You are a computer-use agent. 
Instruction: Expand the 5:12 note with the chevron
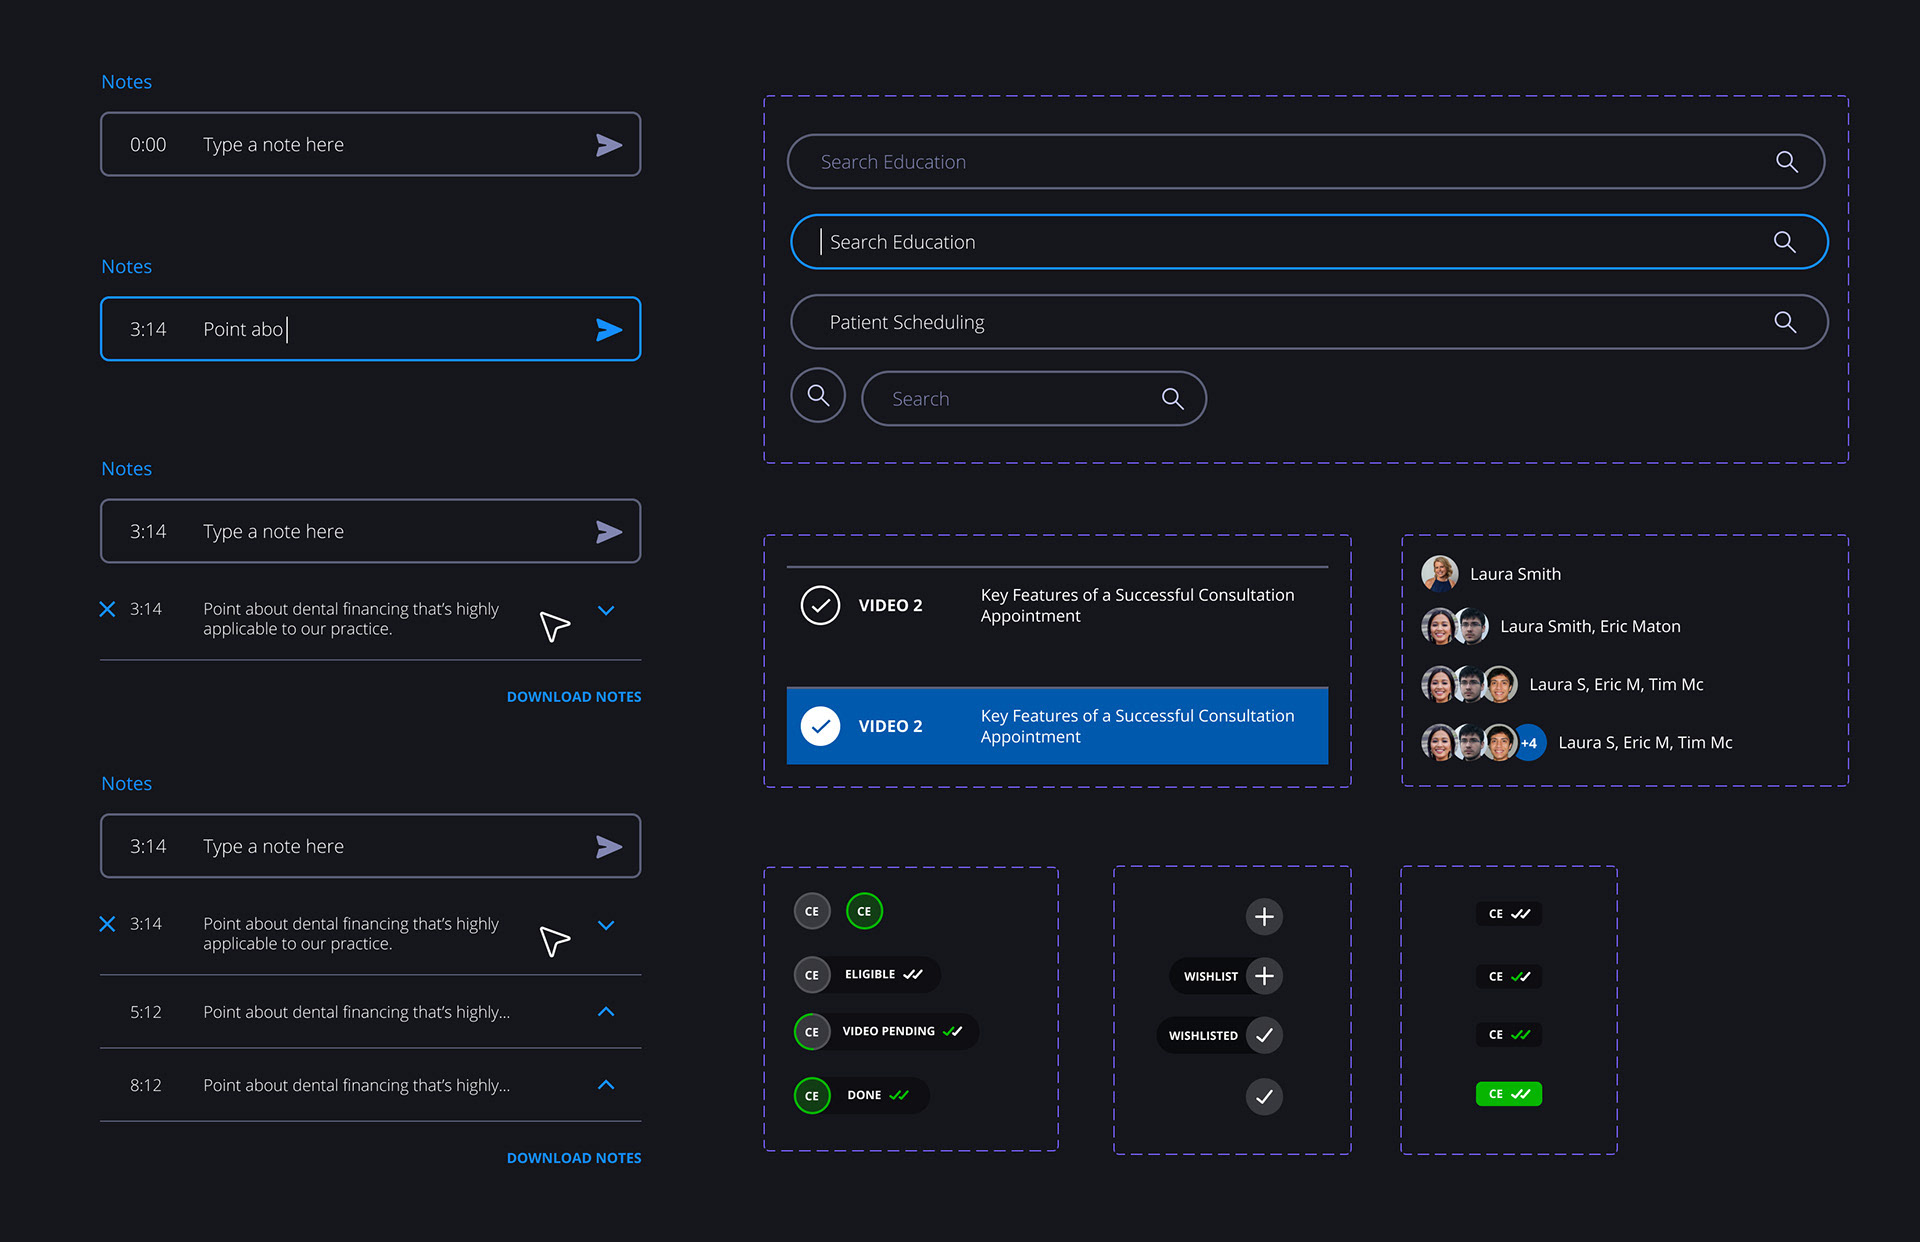(x=606, y=1012)
